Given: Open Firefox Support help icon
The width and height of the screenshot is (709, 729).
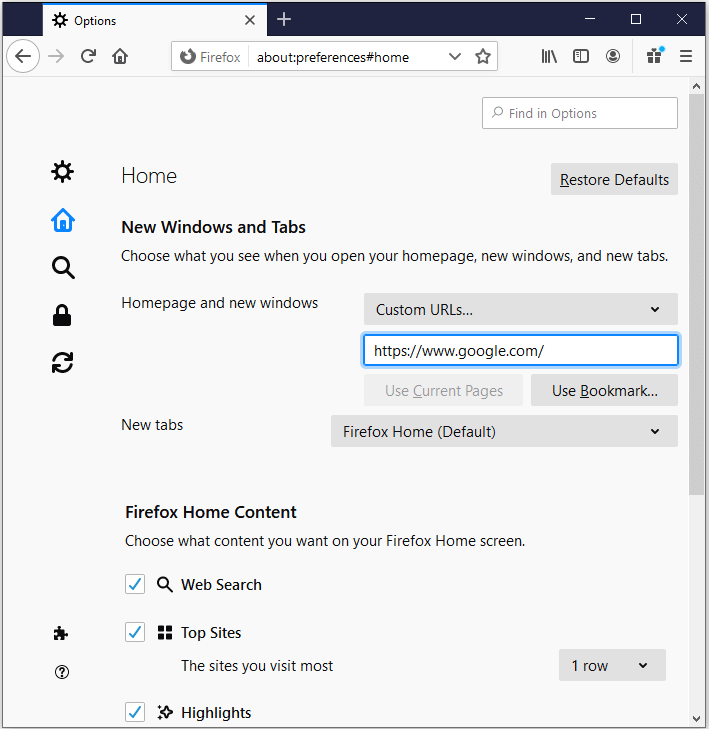Looking at the screenshot, I should click(62, 672).
